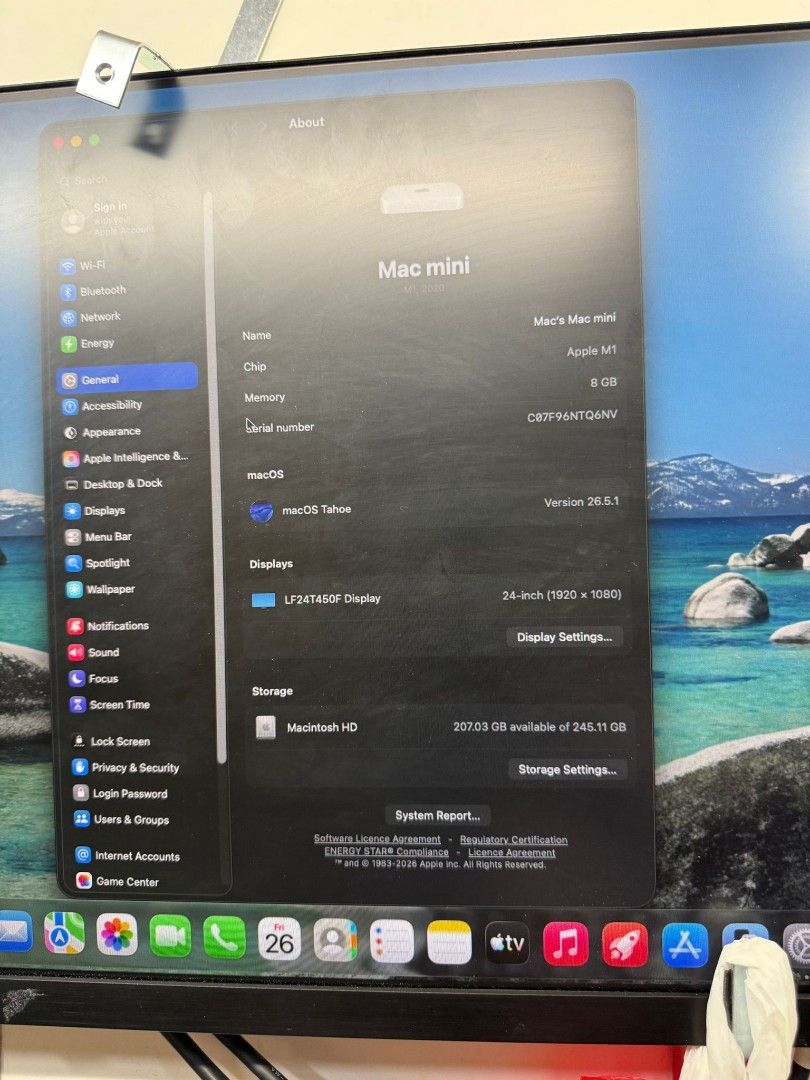The width and height of the screenshot is (810, 1080).
Task: Open Maps from the Dock
Action: [x=65, y=933]
